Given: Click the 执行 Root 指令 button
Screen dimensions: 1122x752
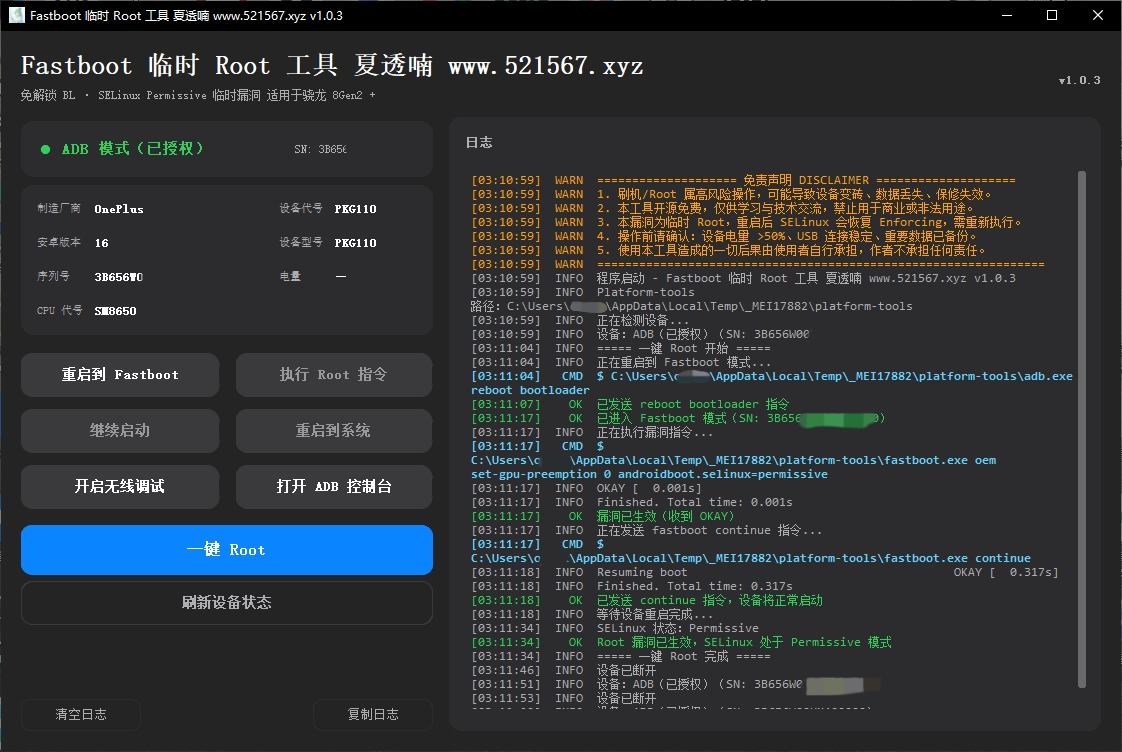Looking at the screenshot, I should coord(333,375).
